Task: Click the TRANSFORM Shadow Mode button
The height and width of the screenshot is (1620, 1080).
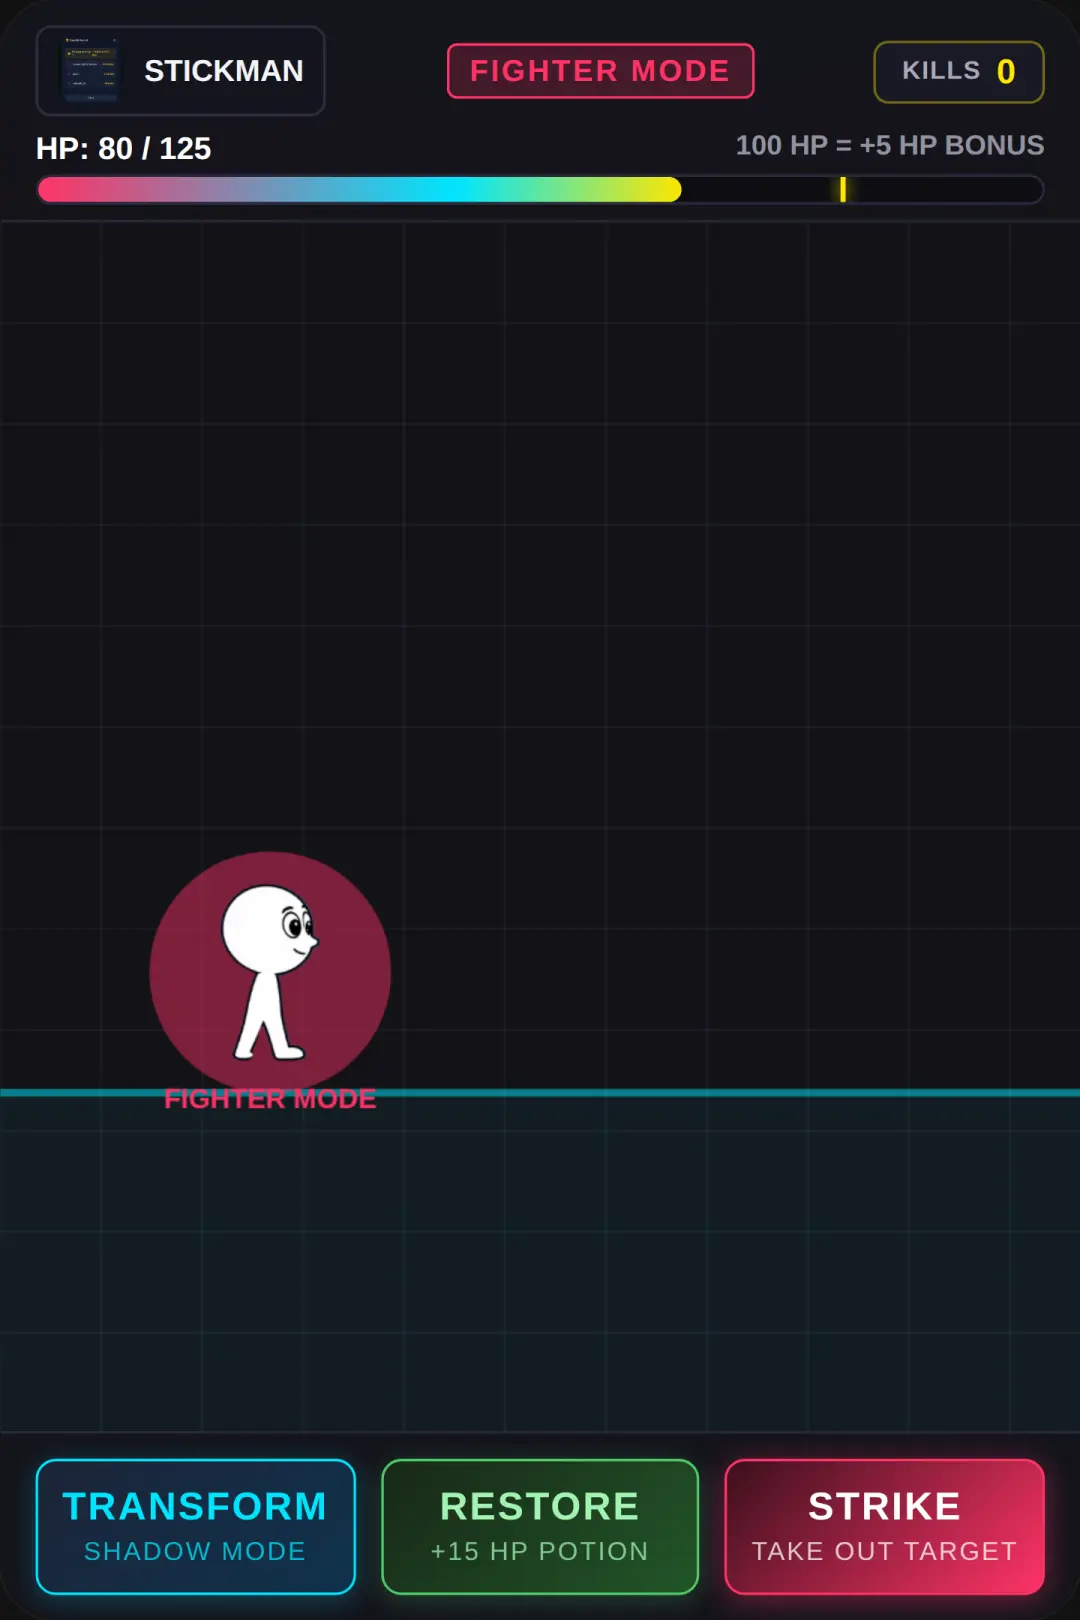Action: [x=196, y=1526]
